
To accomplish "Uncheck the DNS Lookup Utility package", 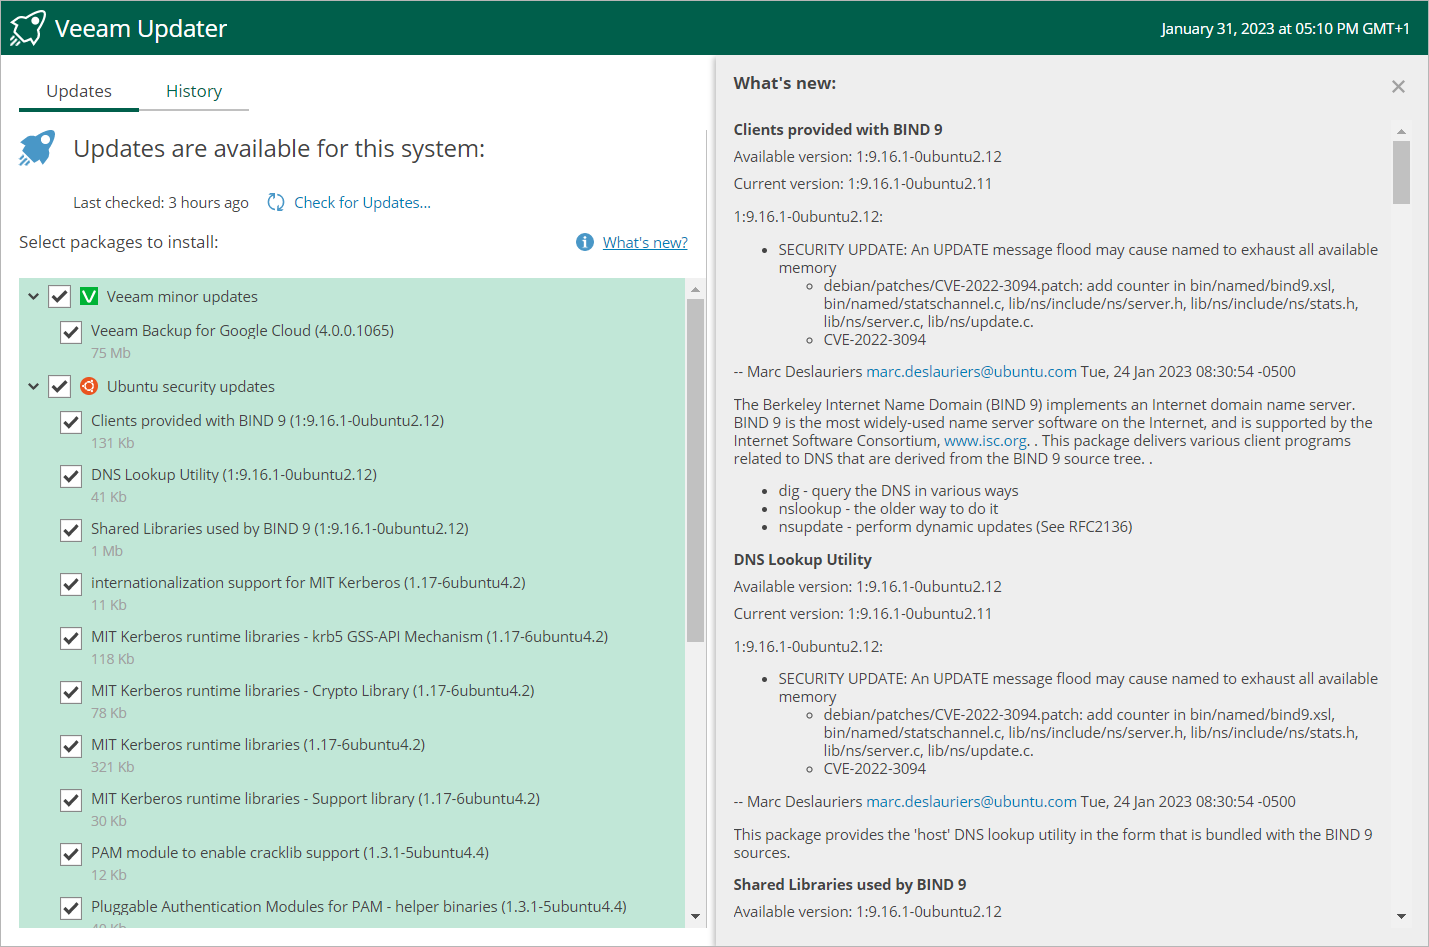I will tap(71, 476).
